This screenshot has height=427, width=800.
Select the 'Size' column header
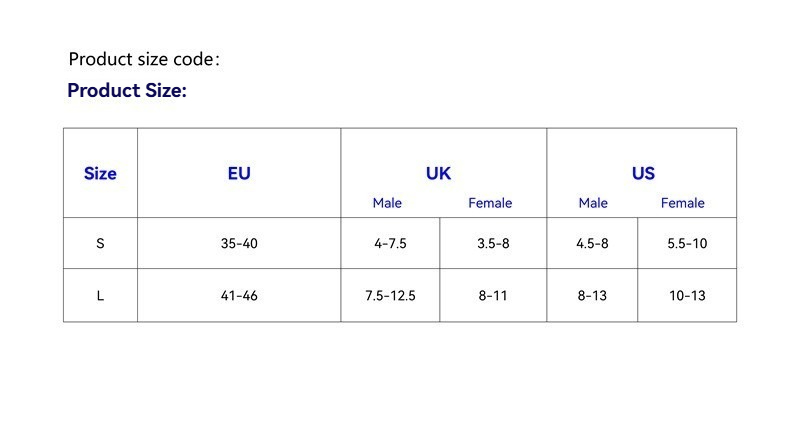click(100, 173)
